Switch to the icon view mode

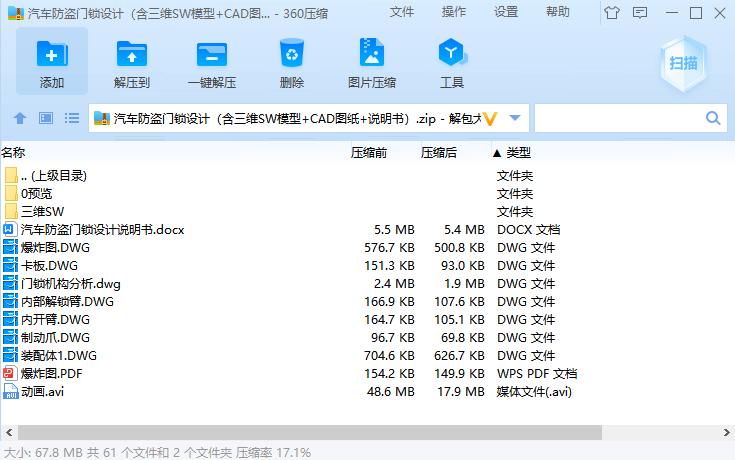click(x=46, y=118)
